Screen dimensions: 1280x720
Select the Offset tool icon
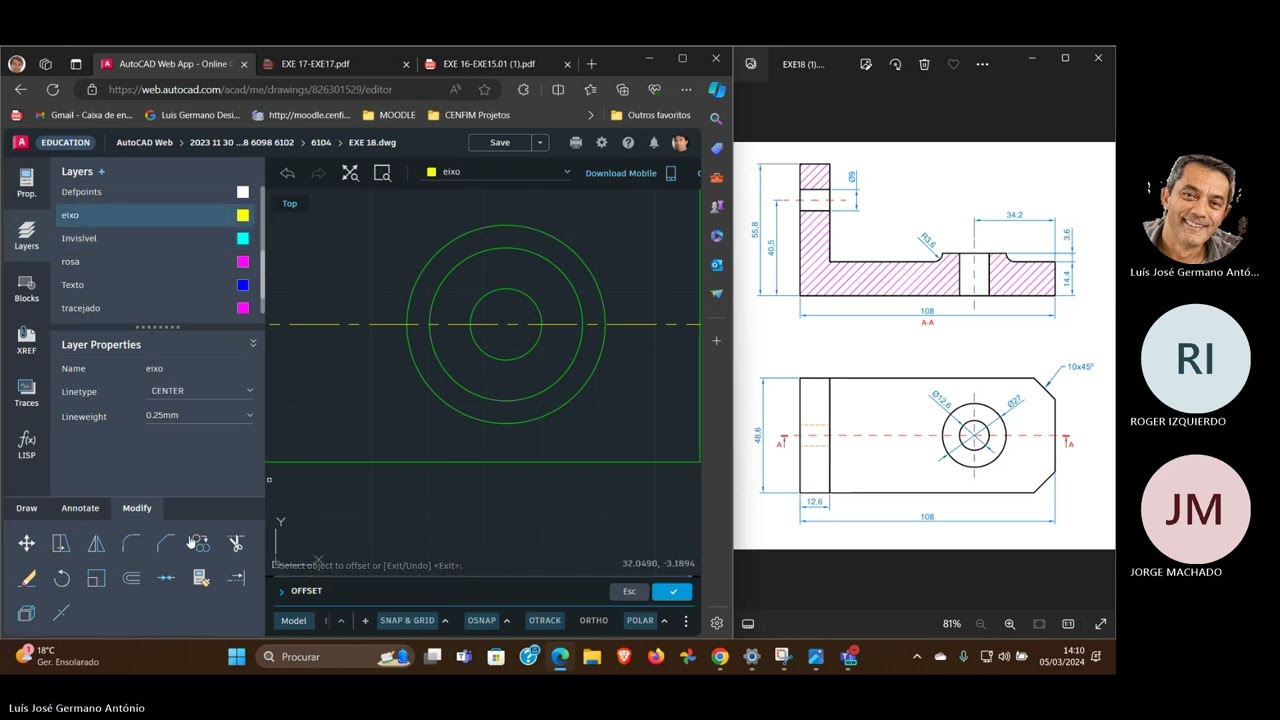pos(131,578)
